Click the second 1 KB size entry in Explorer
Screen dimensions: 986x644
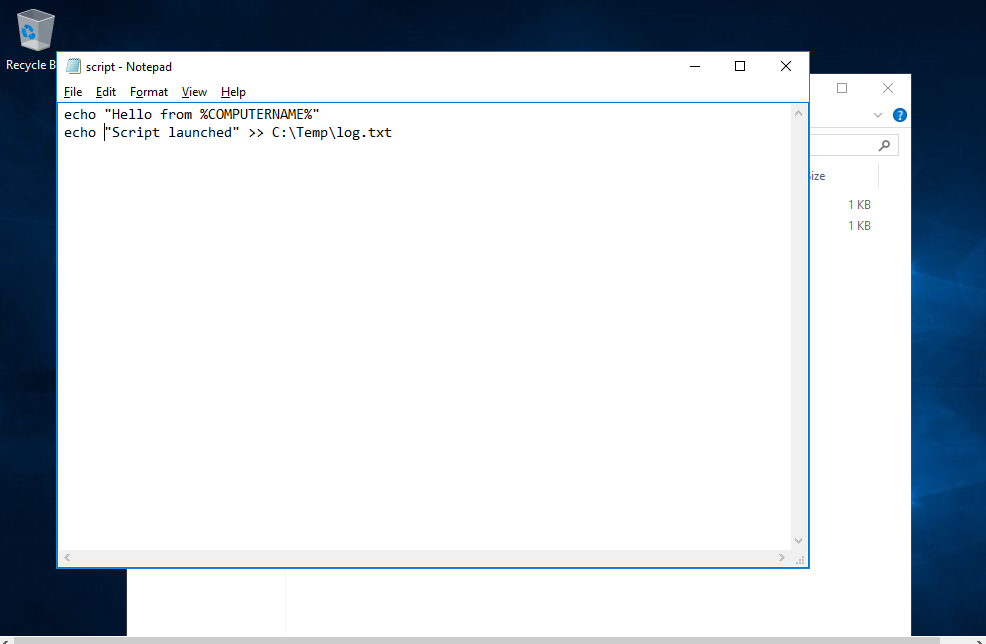(x=859, y=225)
